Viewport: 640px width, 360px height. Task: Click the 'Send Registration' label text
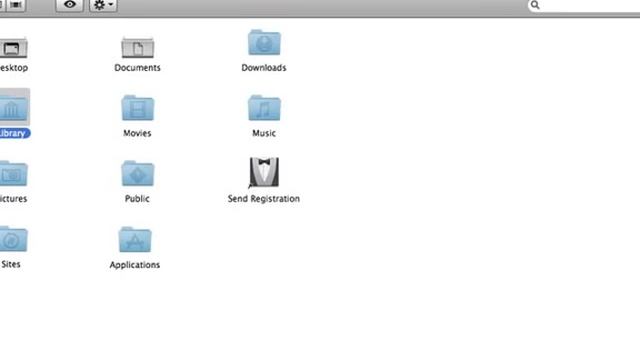pyautogui.click(x=264, y=199)
